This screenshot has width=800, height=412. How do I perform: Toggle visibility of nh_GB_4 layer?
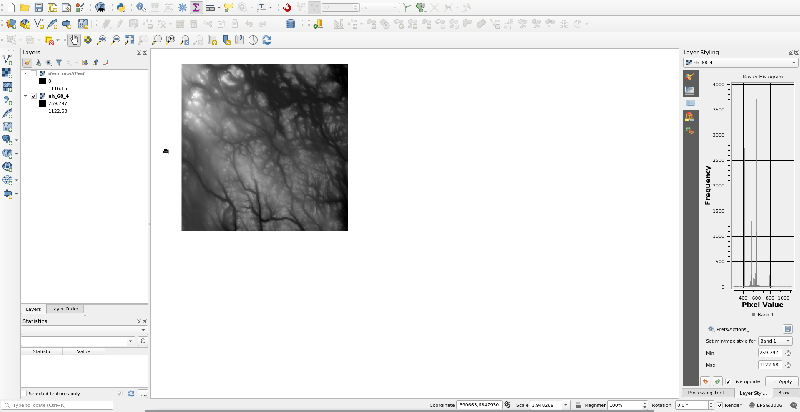pyautogui.click(x=34, y=96)
